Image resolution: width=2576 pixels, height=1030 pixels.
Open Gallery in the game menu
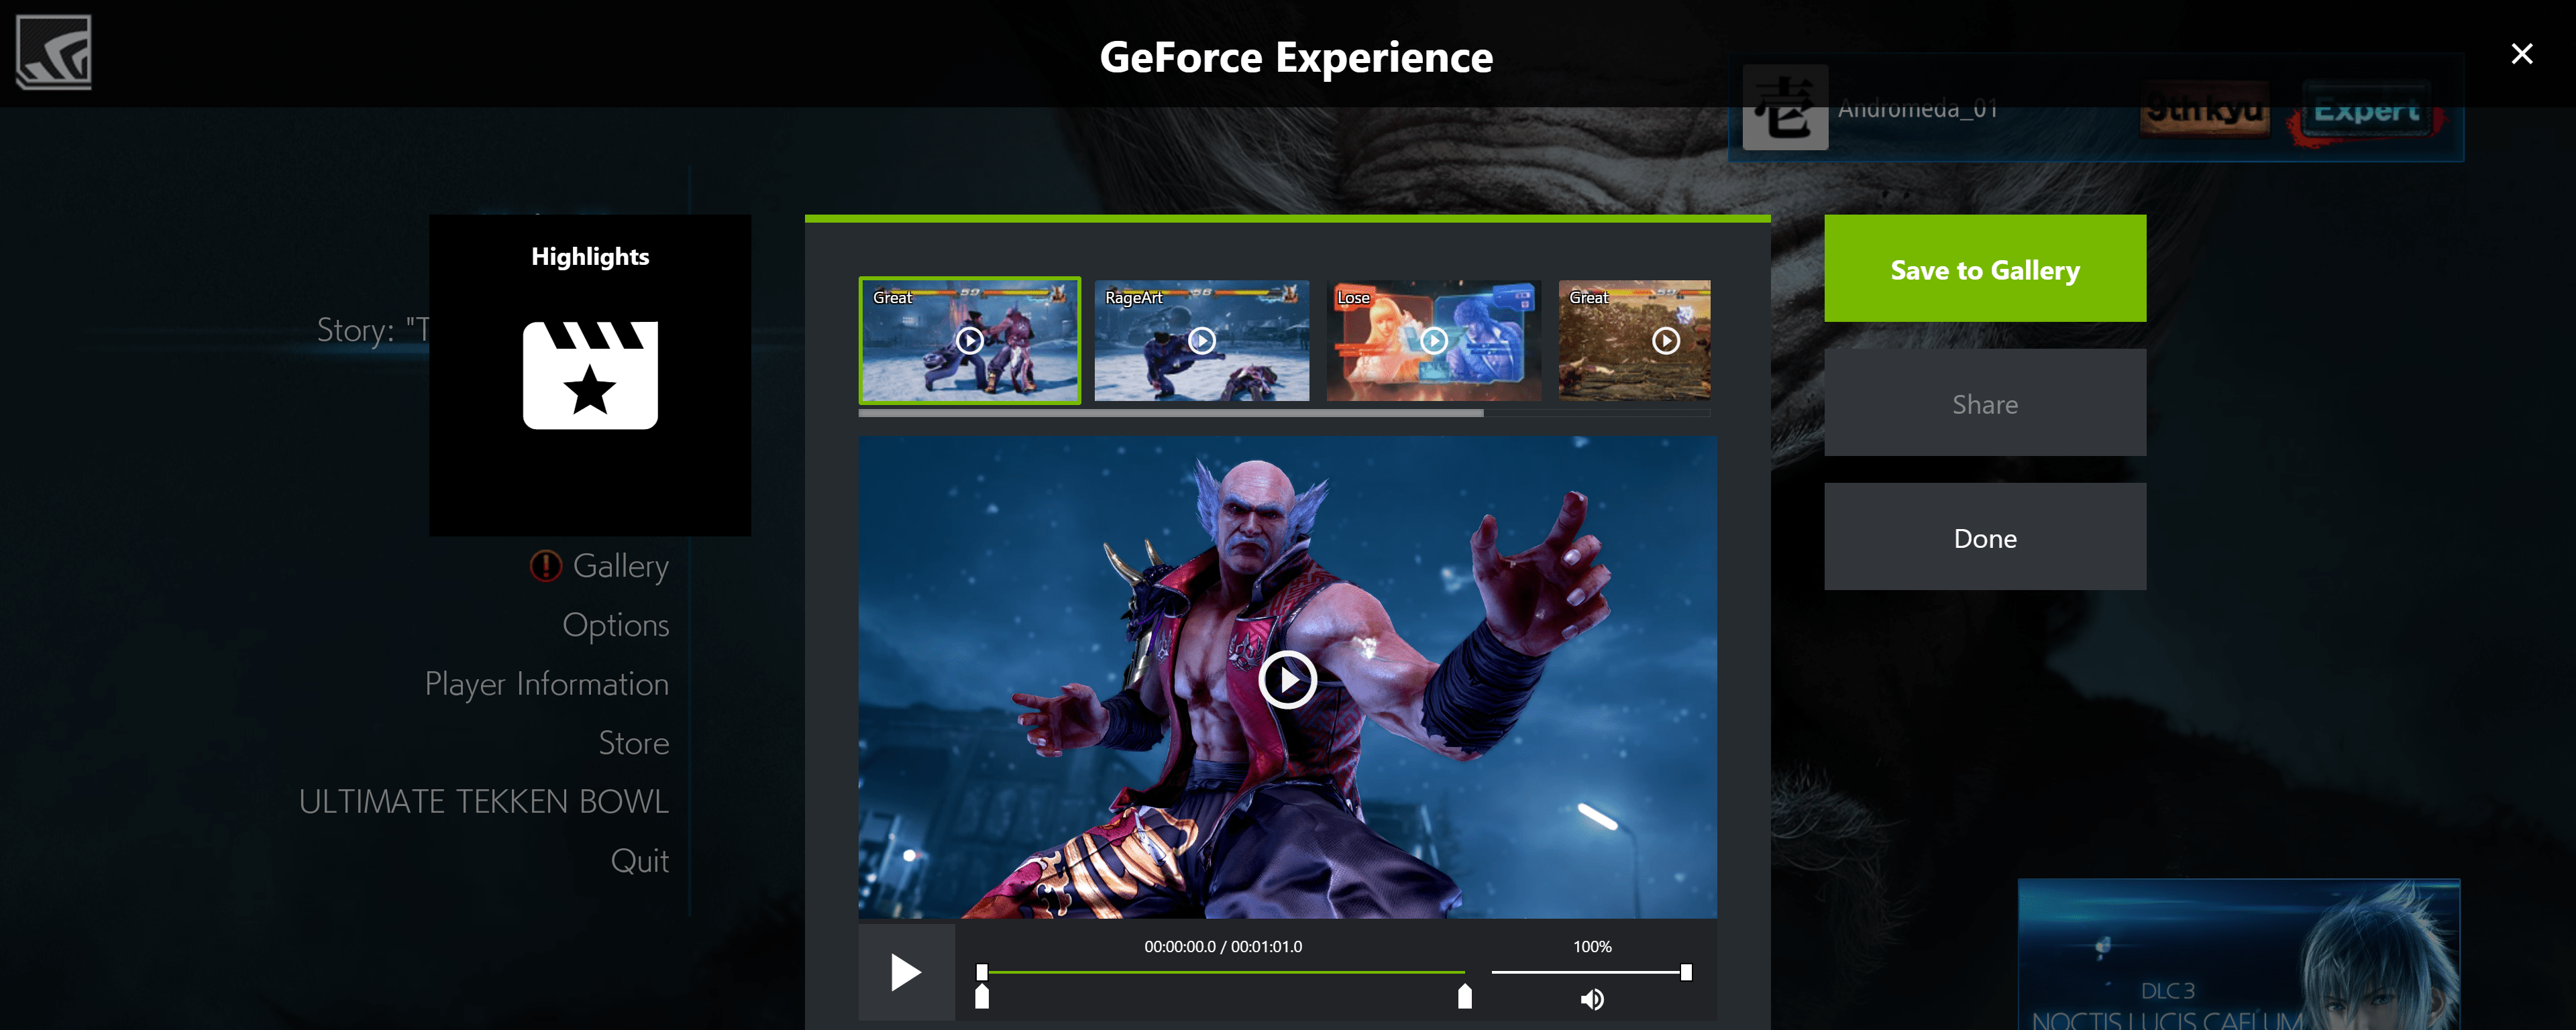620,566
